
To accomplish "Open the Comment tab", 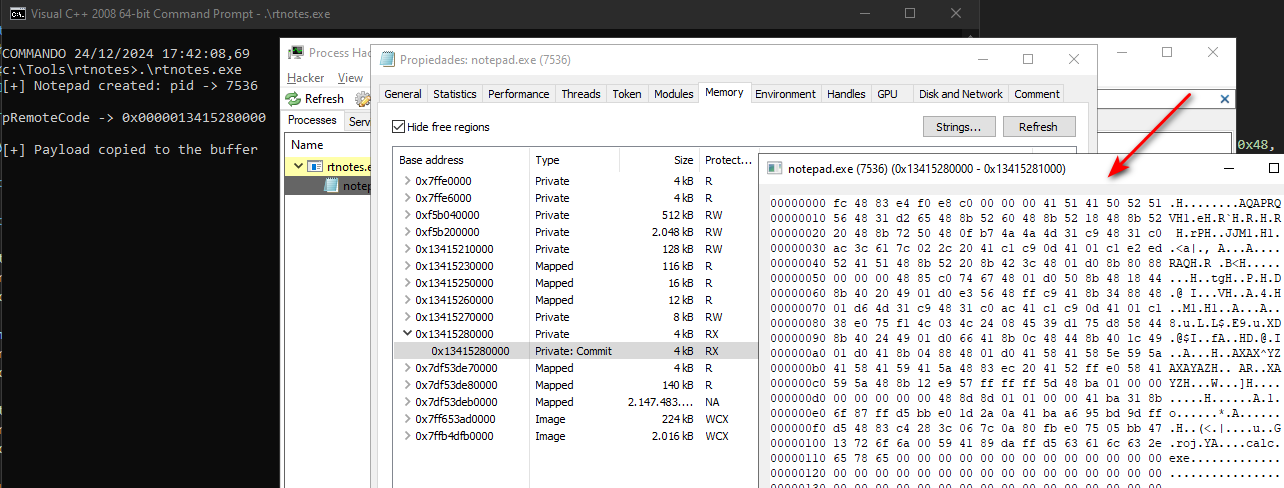I will (x=1036, y=94).
